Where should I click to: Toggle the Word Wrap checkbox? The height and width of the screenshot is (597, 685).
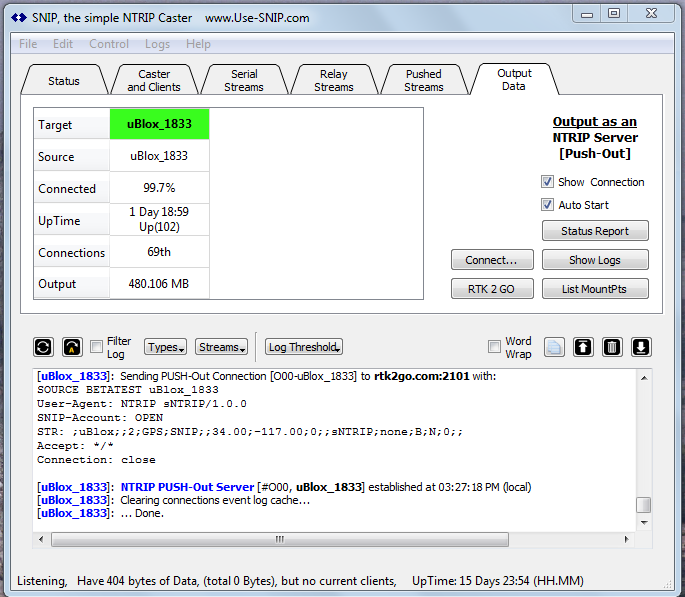pyautogui.click(x=494, y=347)
